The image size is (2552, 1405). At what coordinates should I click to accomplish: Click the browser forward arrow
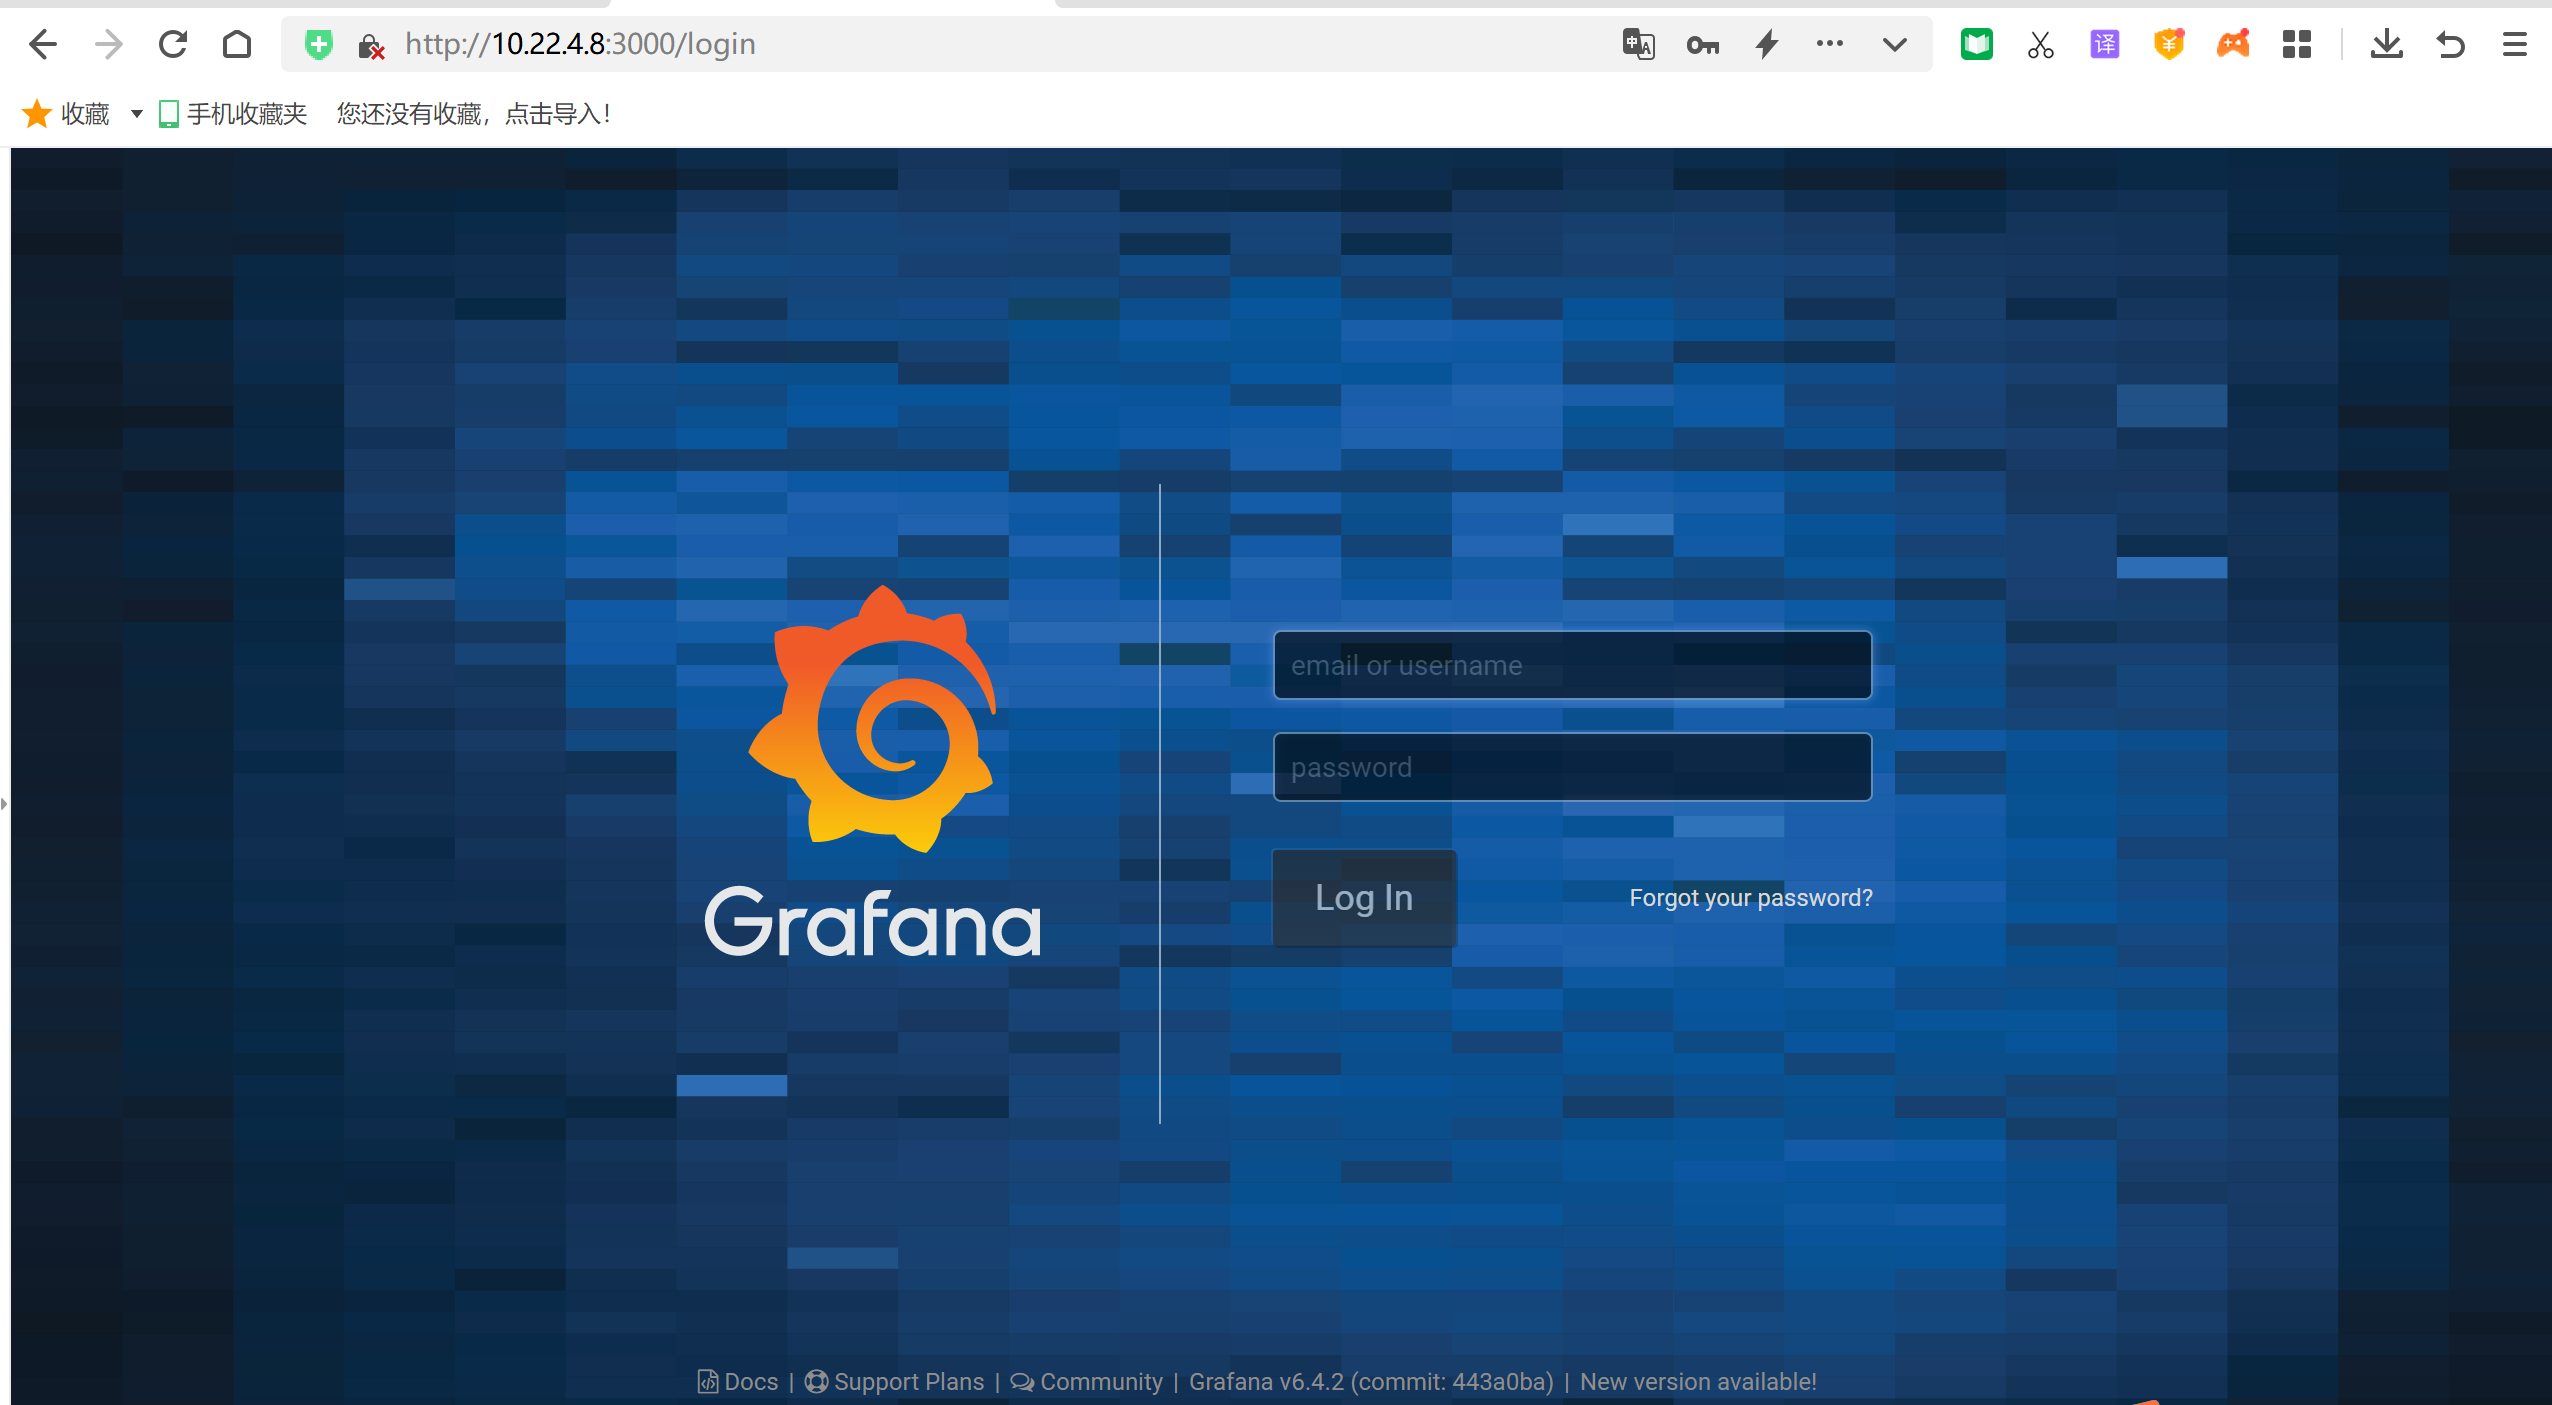click(x=108, y=44)
